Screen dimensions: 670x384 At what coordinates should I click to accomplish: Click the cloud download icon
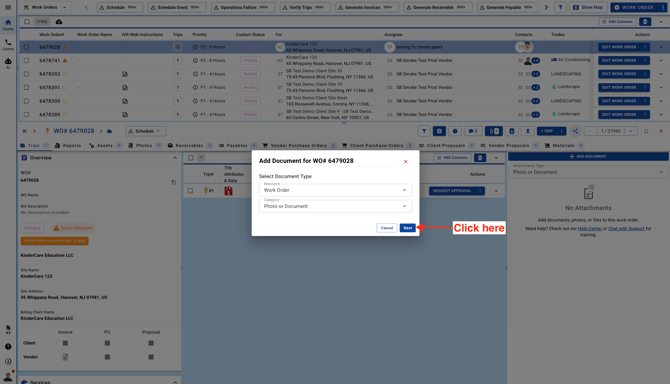click(x=59, y=21)
